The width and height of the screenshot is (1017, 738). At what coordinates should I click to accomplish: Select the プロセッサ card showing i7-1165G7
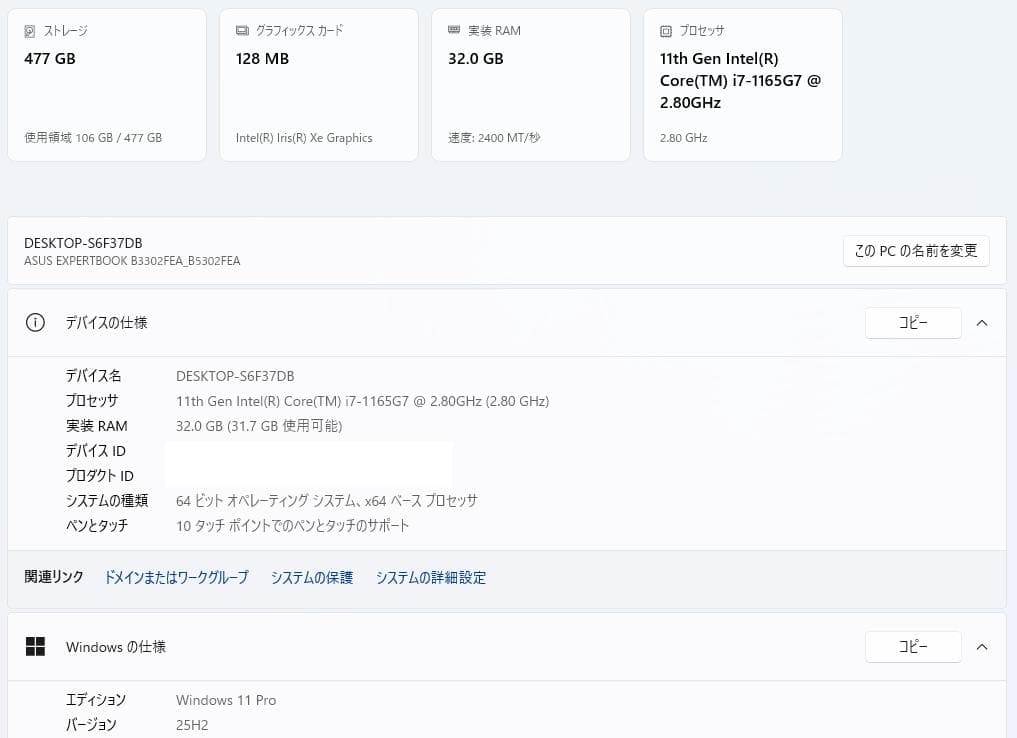click(x=742, y=84)
